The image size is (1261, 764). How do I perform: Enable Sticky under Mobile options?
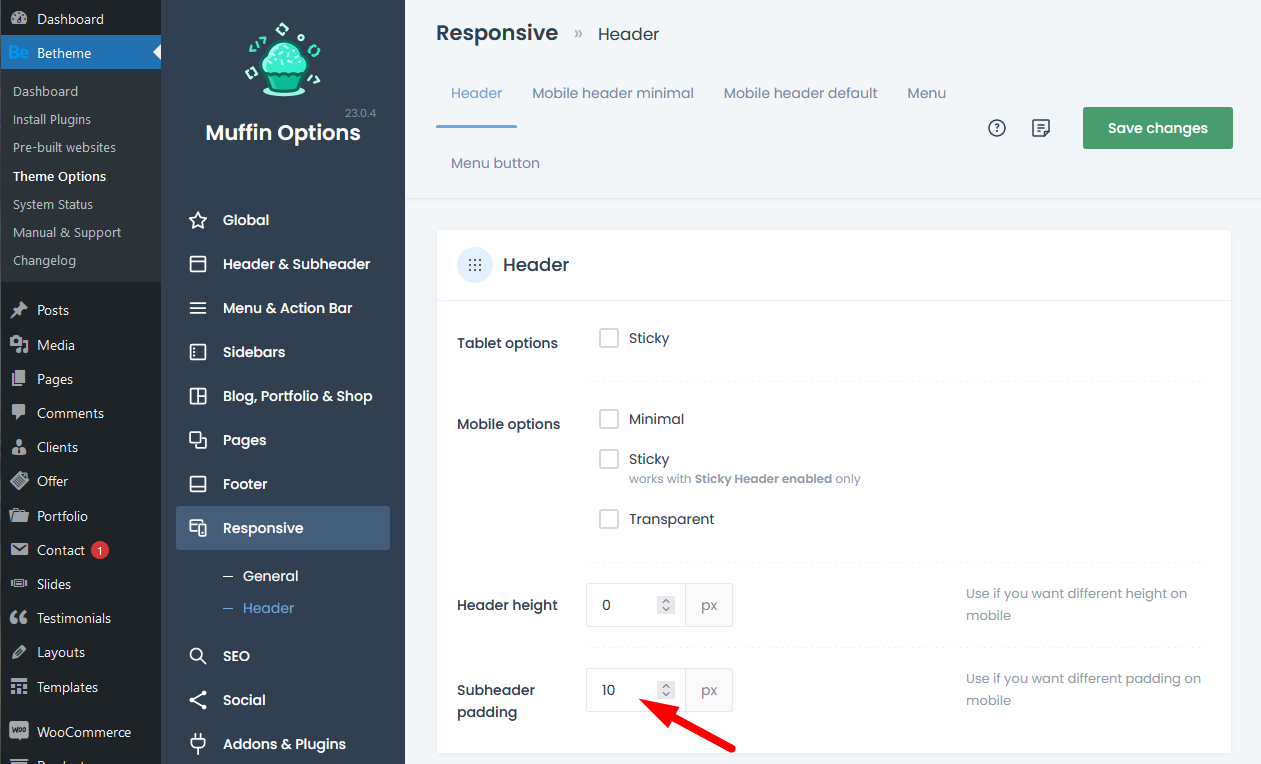pos(609,459)
